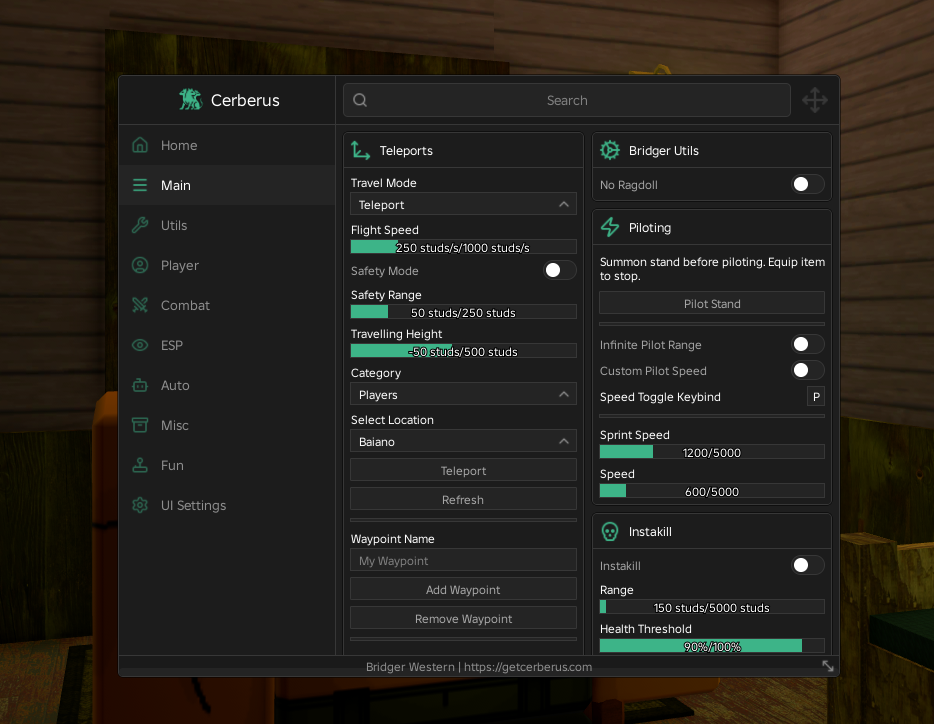934x724 pixels.
Task: Click the Utils wrench icon
Action: click(140, 225)
